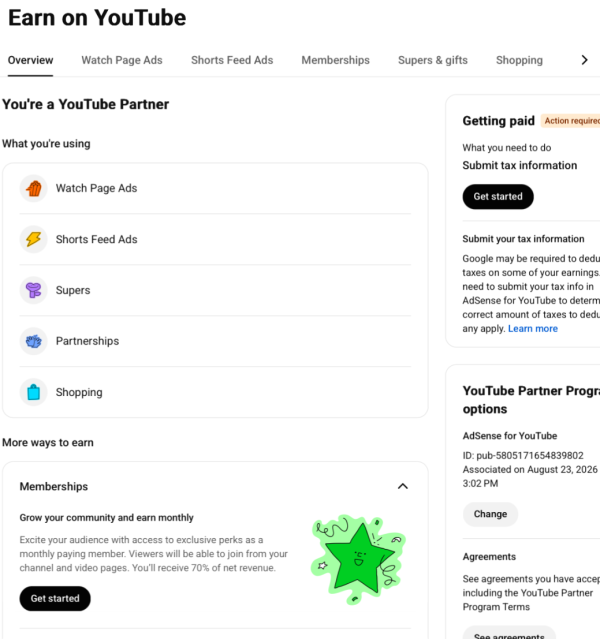Open the Shorts Feed Ads tab

232,60
